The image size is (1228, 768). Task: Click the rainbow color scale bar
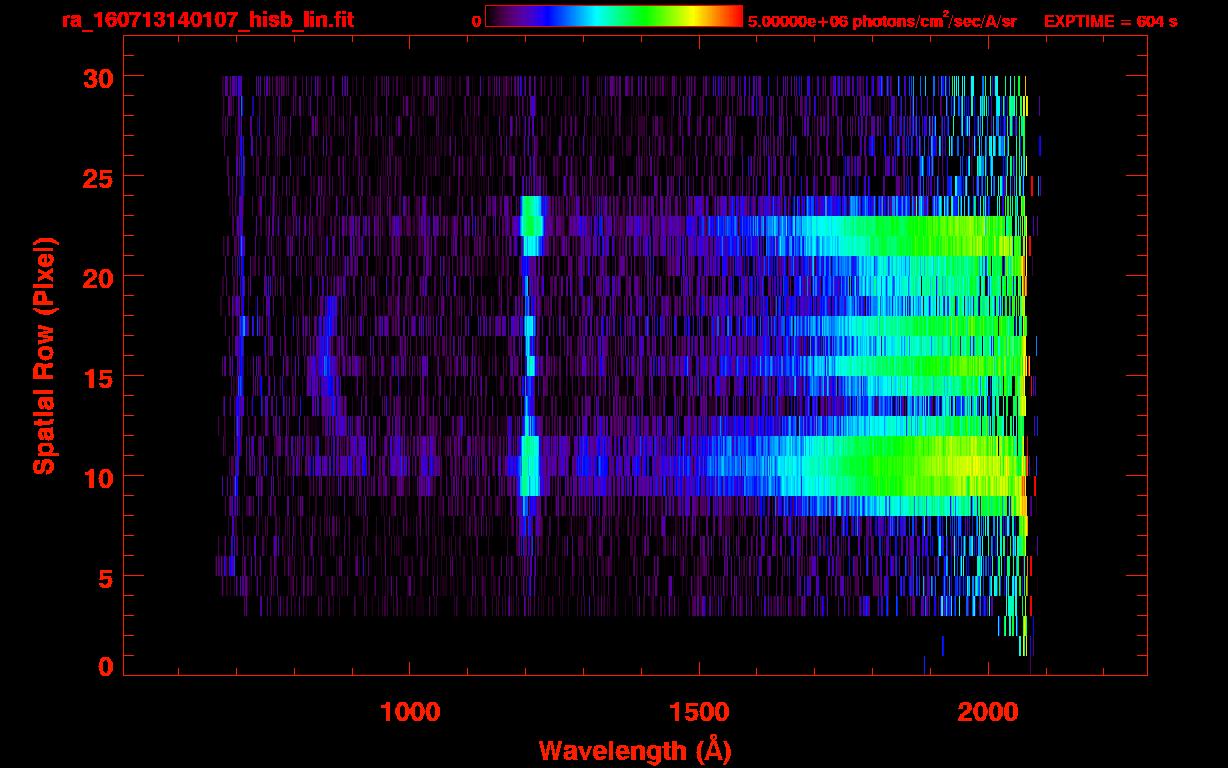(614, 16)
